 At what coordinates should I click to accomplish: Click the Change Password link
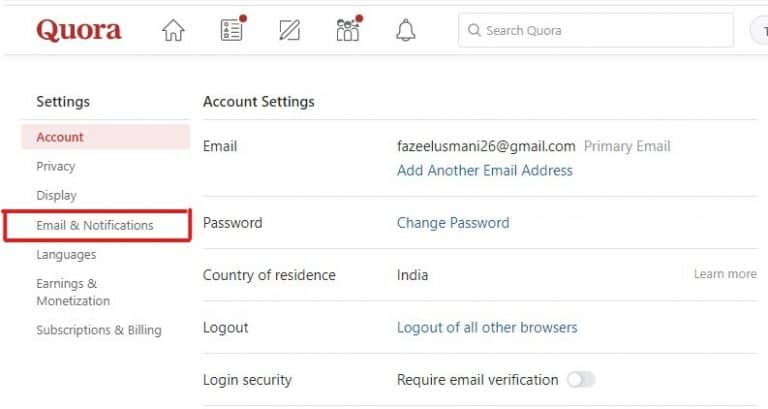click(x=453, y=223)
